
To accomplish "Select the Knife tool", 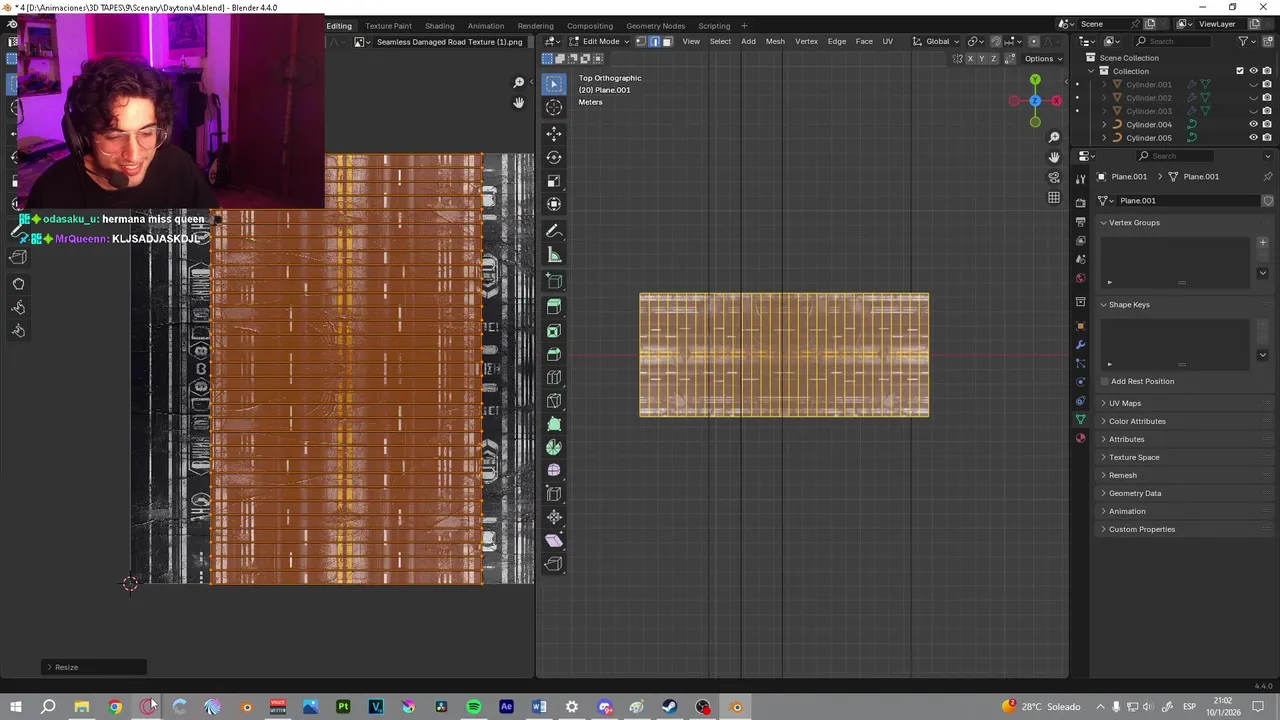I will point(554,401).
